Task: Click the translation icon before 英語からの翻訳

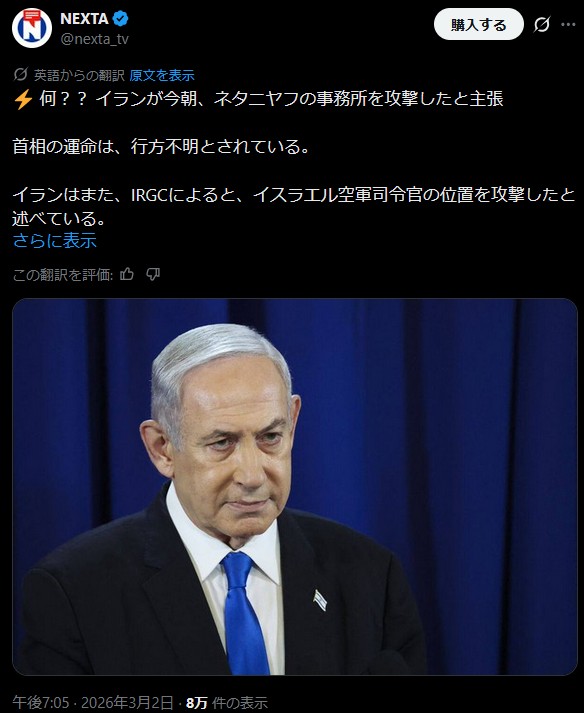Action: (21, 74)
